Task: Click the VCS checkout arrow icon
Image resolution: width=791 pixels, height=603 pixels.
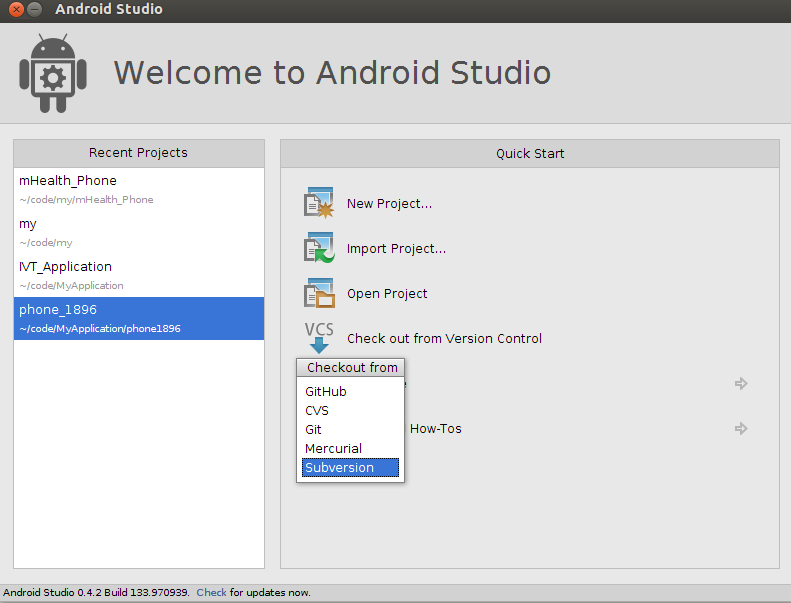Action: click(319, 338)
